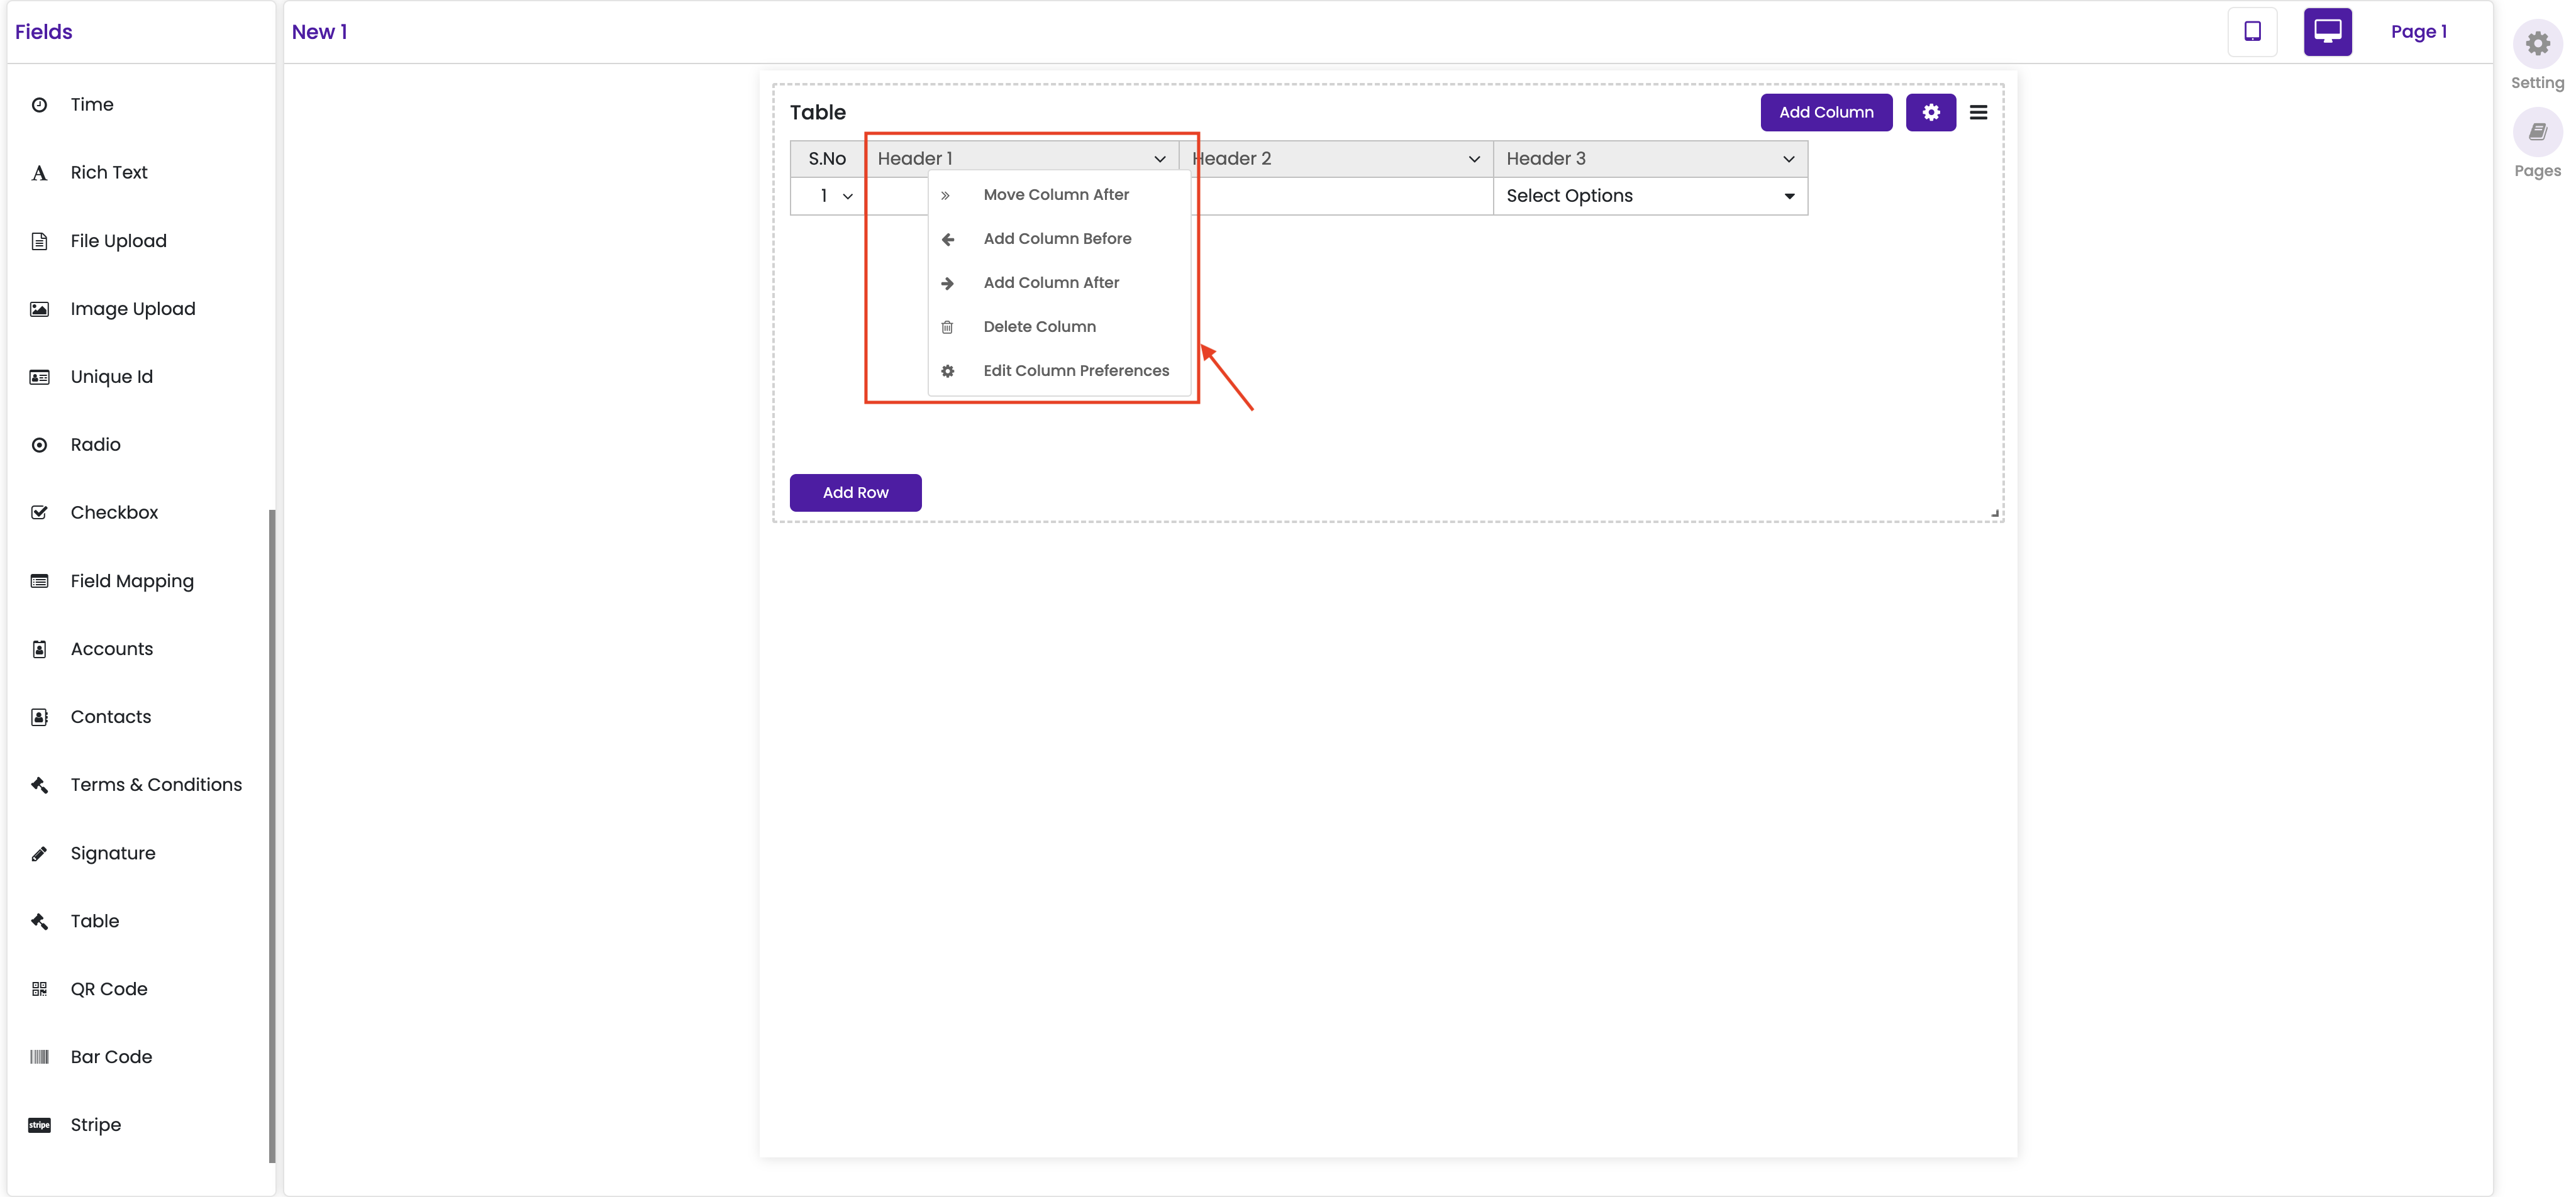Click the File Upload document icon
Screen dimensions: 2576x1197
pos(39,241)
